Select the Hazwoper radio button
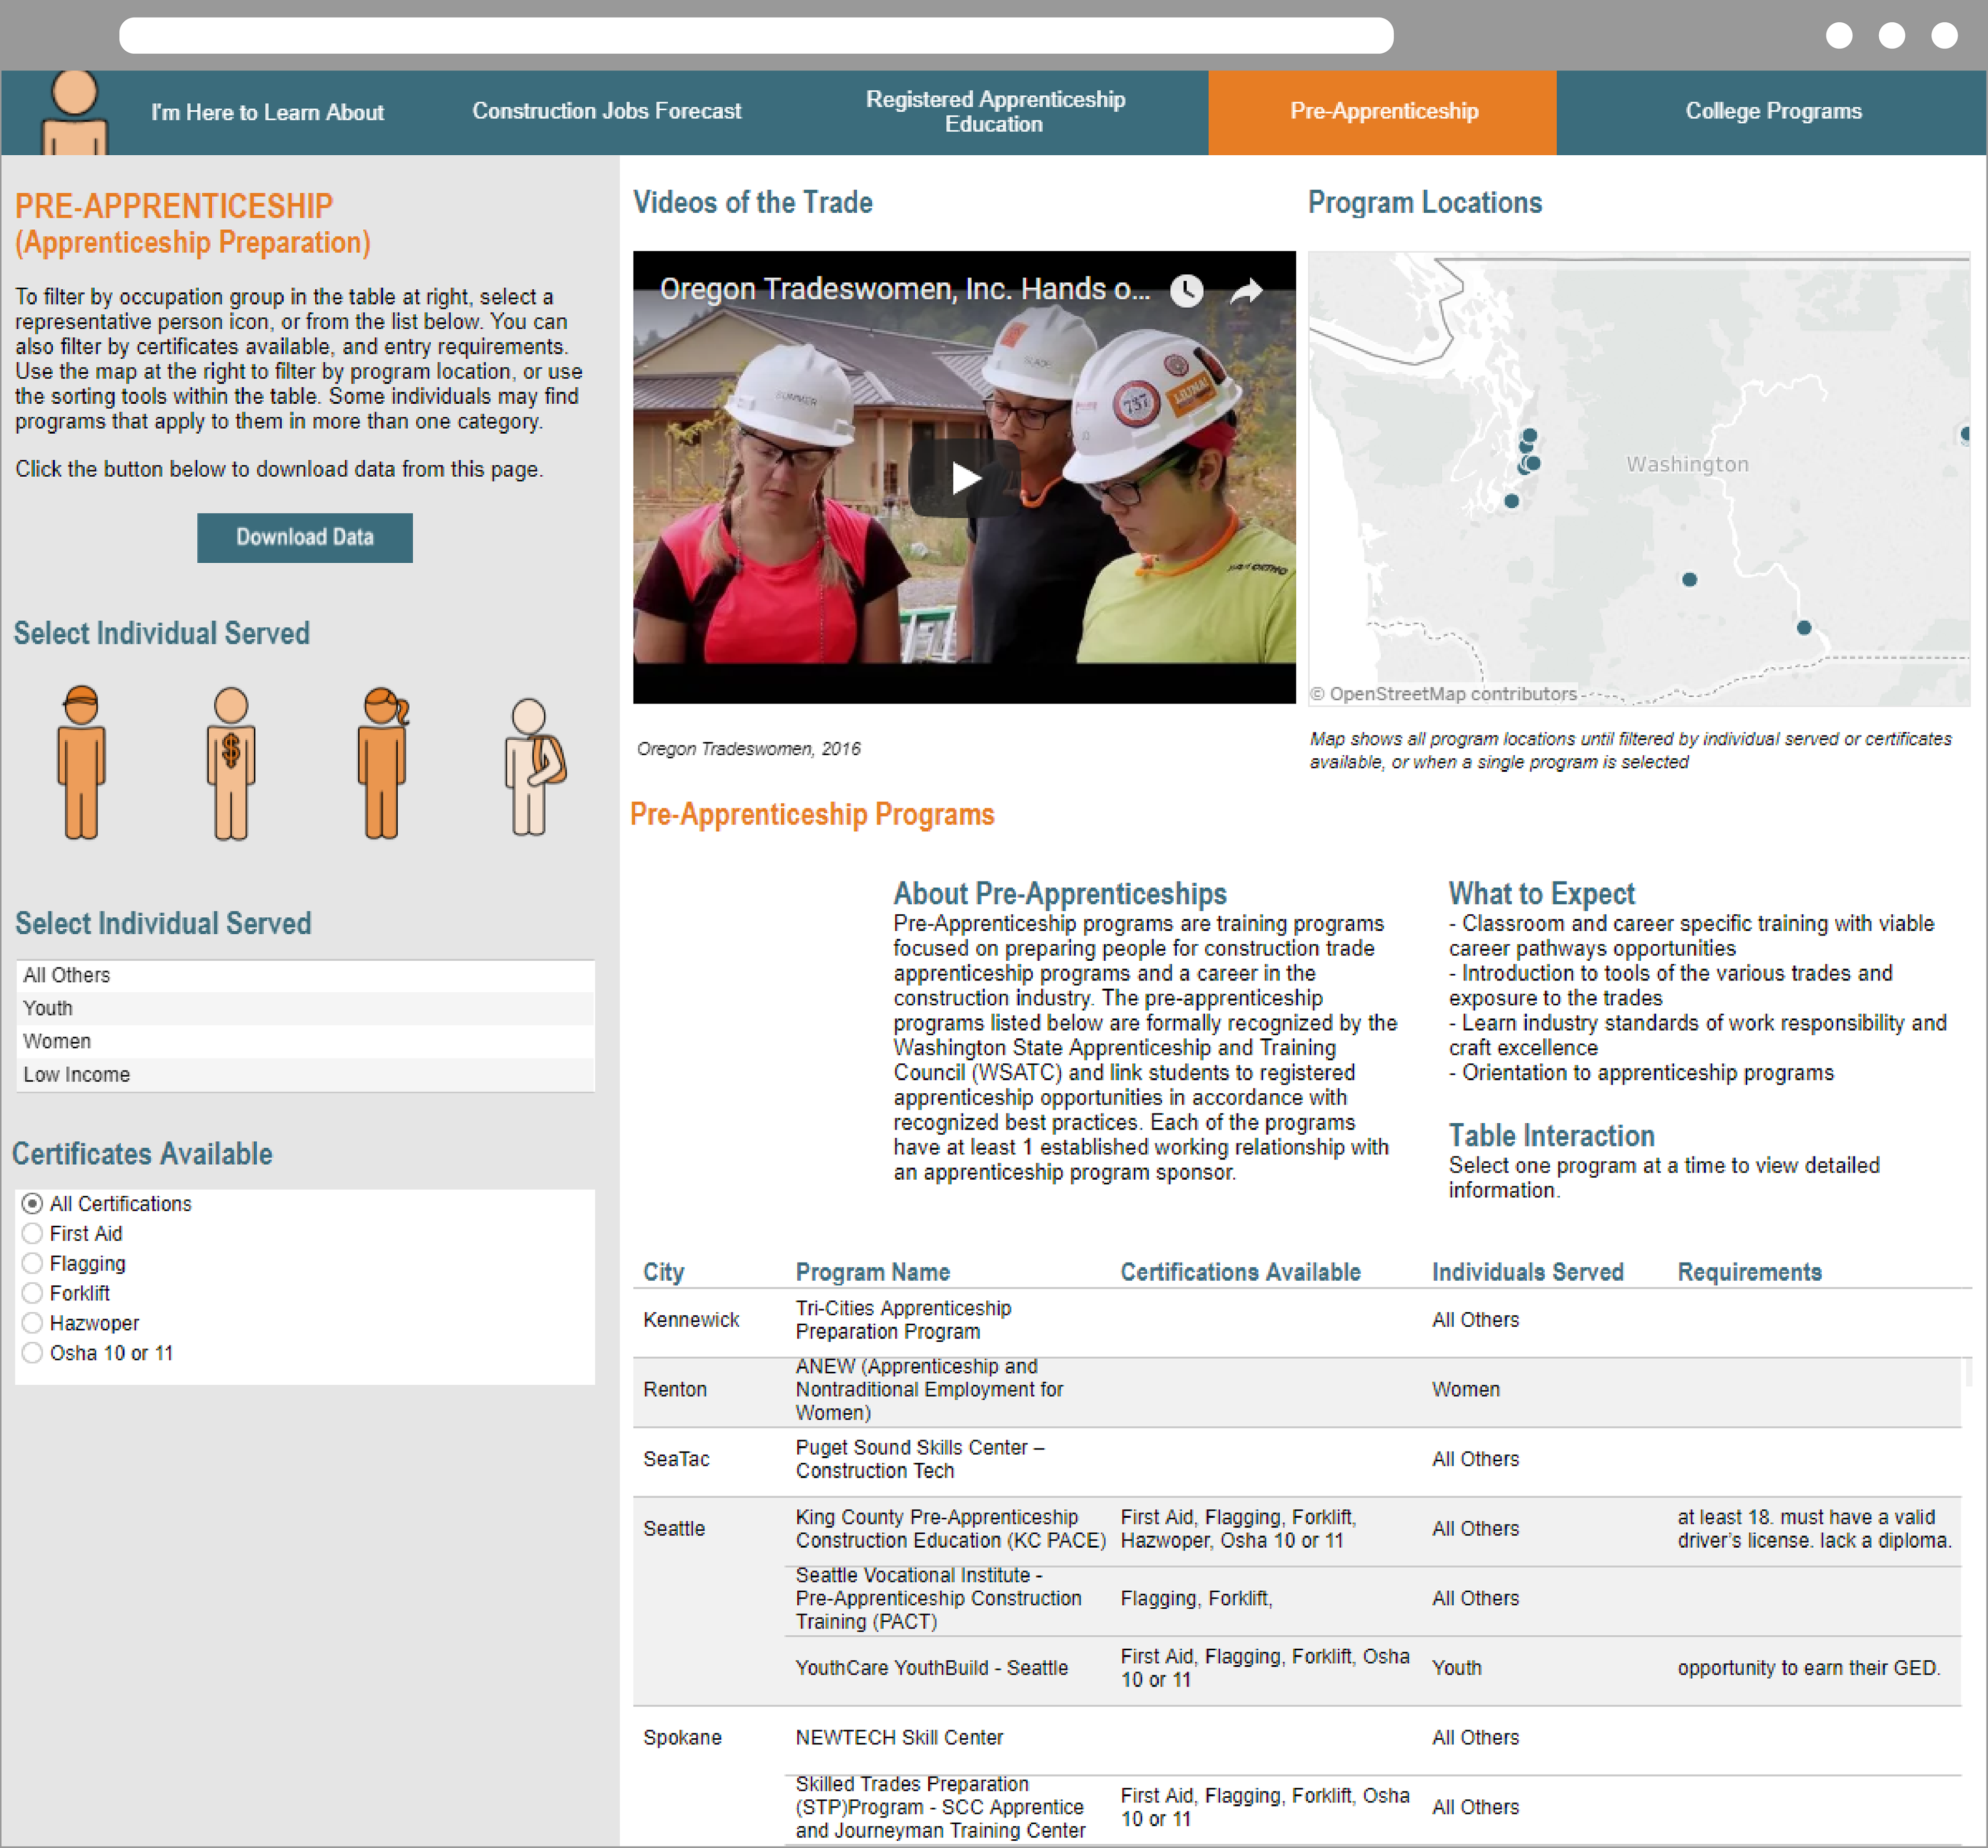Image resolution: width=1988 pixels, height=1848 pixels. pos(32,1324)
